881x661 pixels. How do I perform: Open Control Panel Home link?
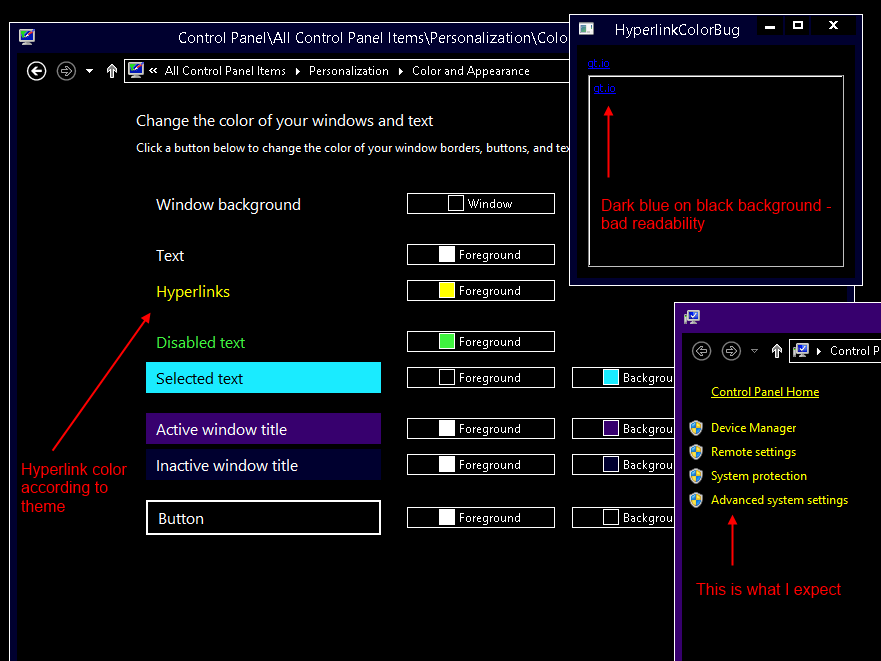point(765,392)
